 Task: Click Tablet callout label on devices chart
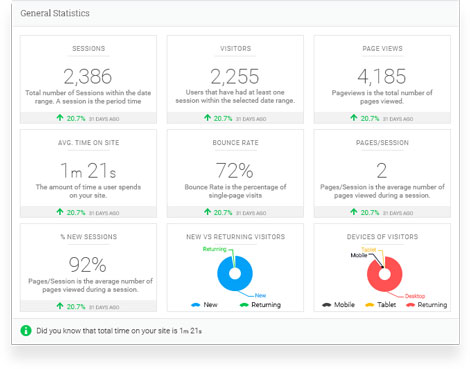tap(369, 250)
